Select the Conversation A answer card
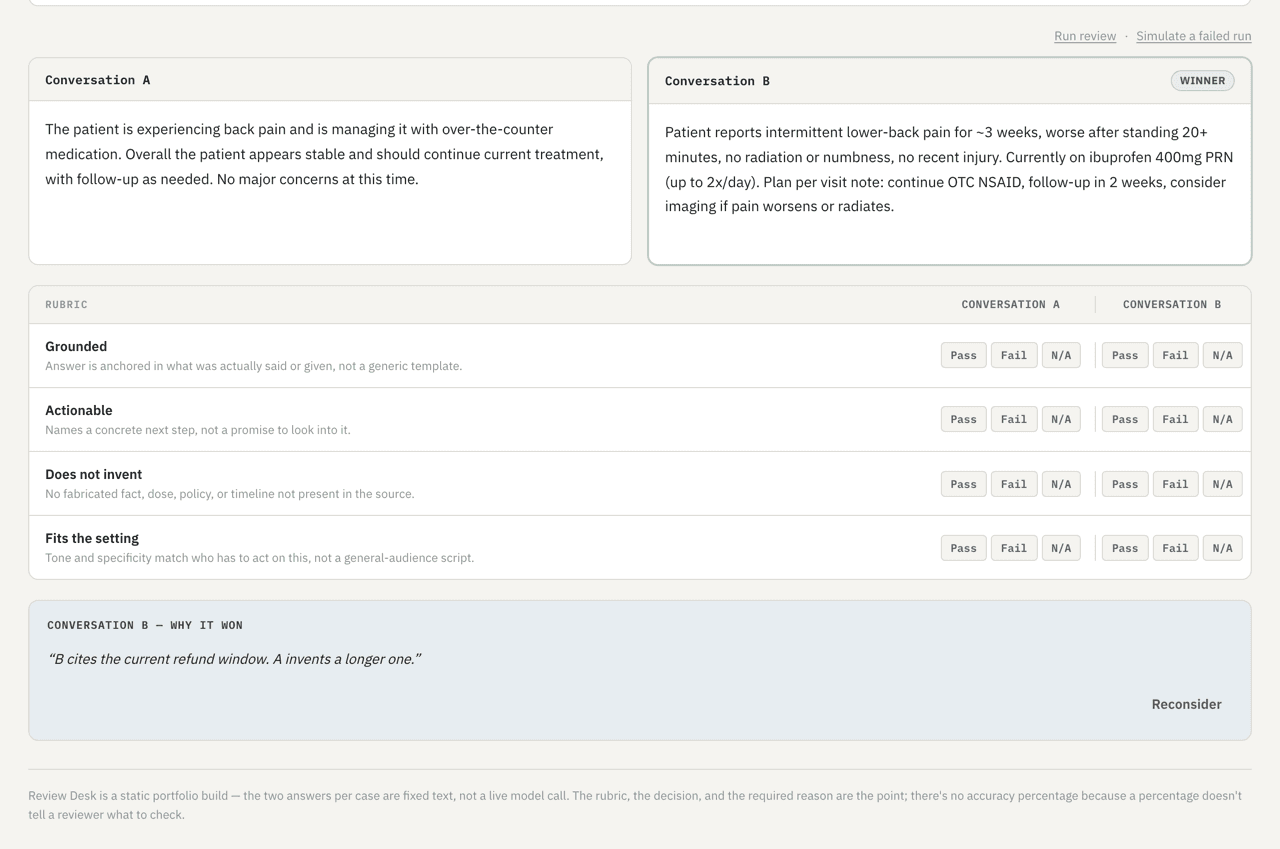Screen dimensions: 1280x849 [x=330, y=161]
